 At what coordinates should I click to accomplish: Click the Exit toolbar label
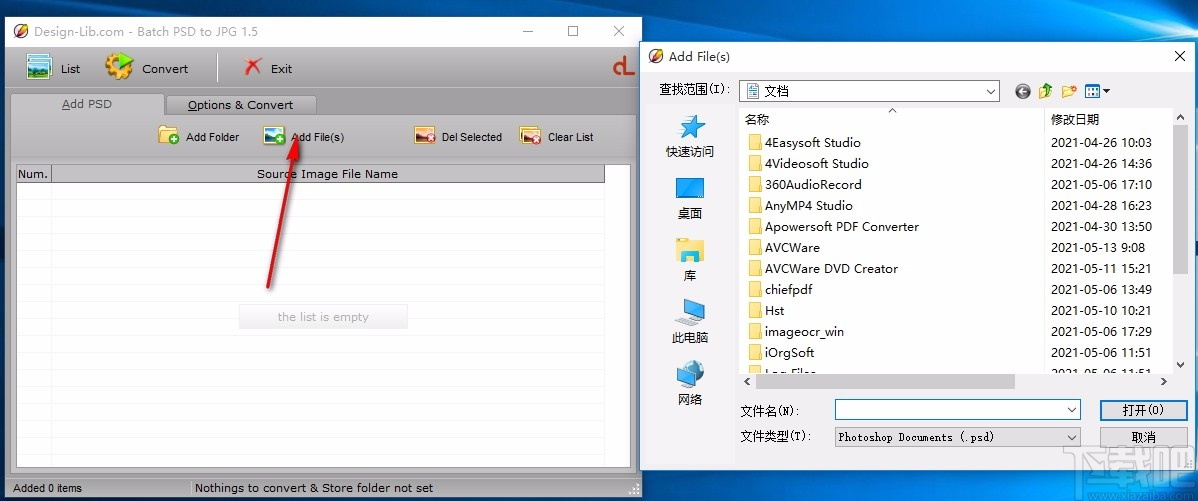pos(281,69)
